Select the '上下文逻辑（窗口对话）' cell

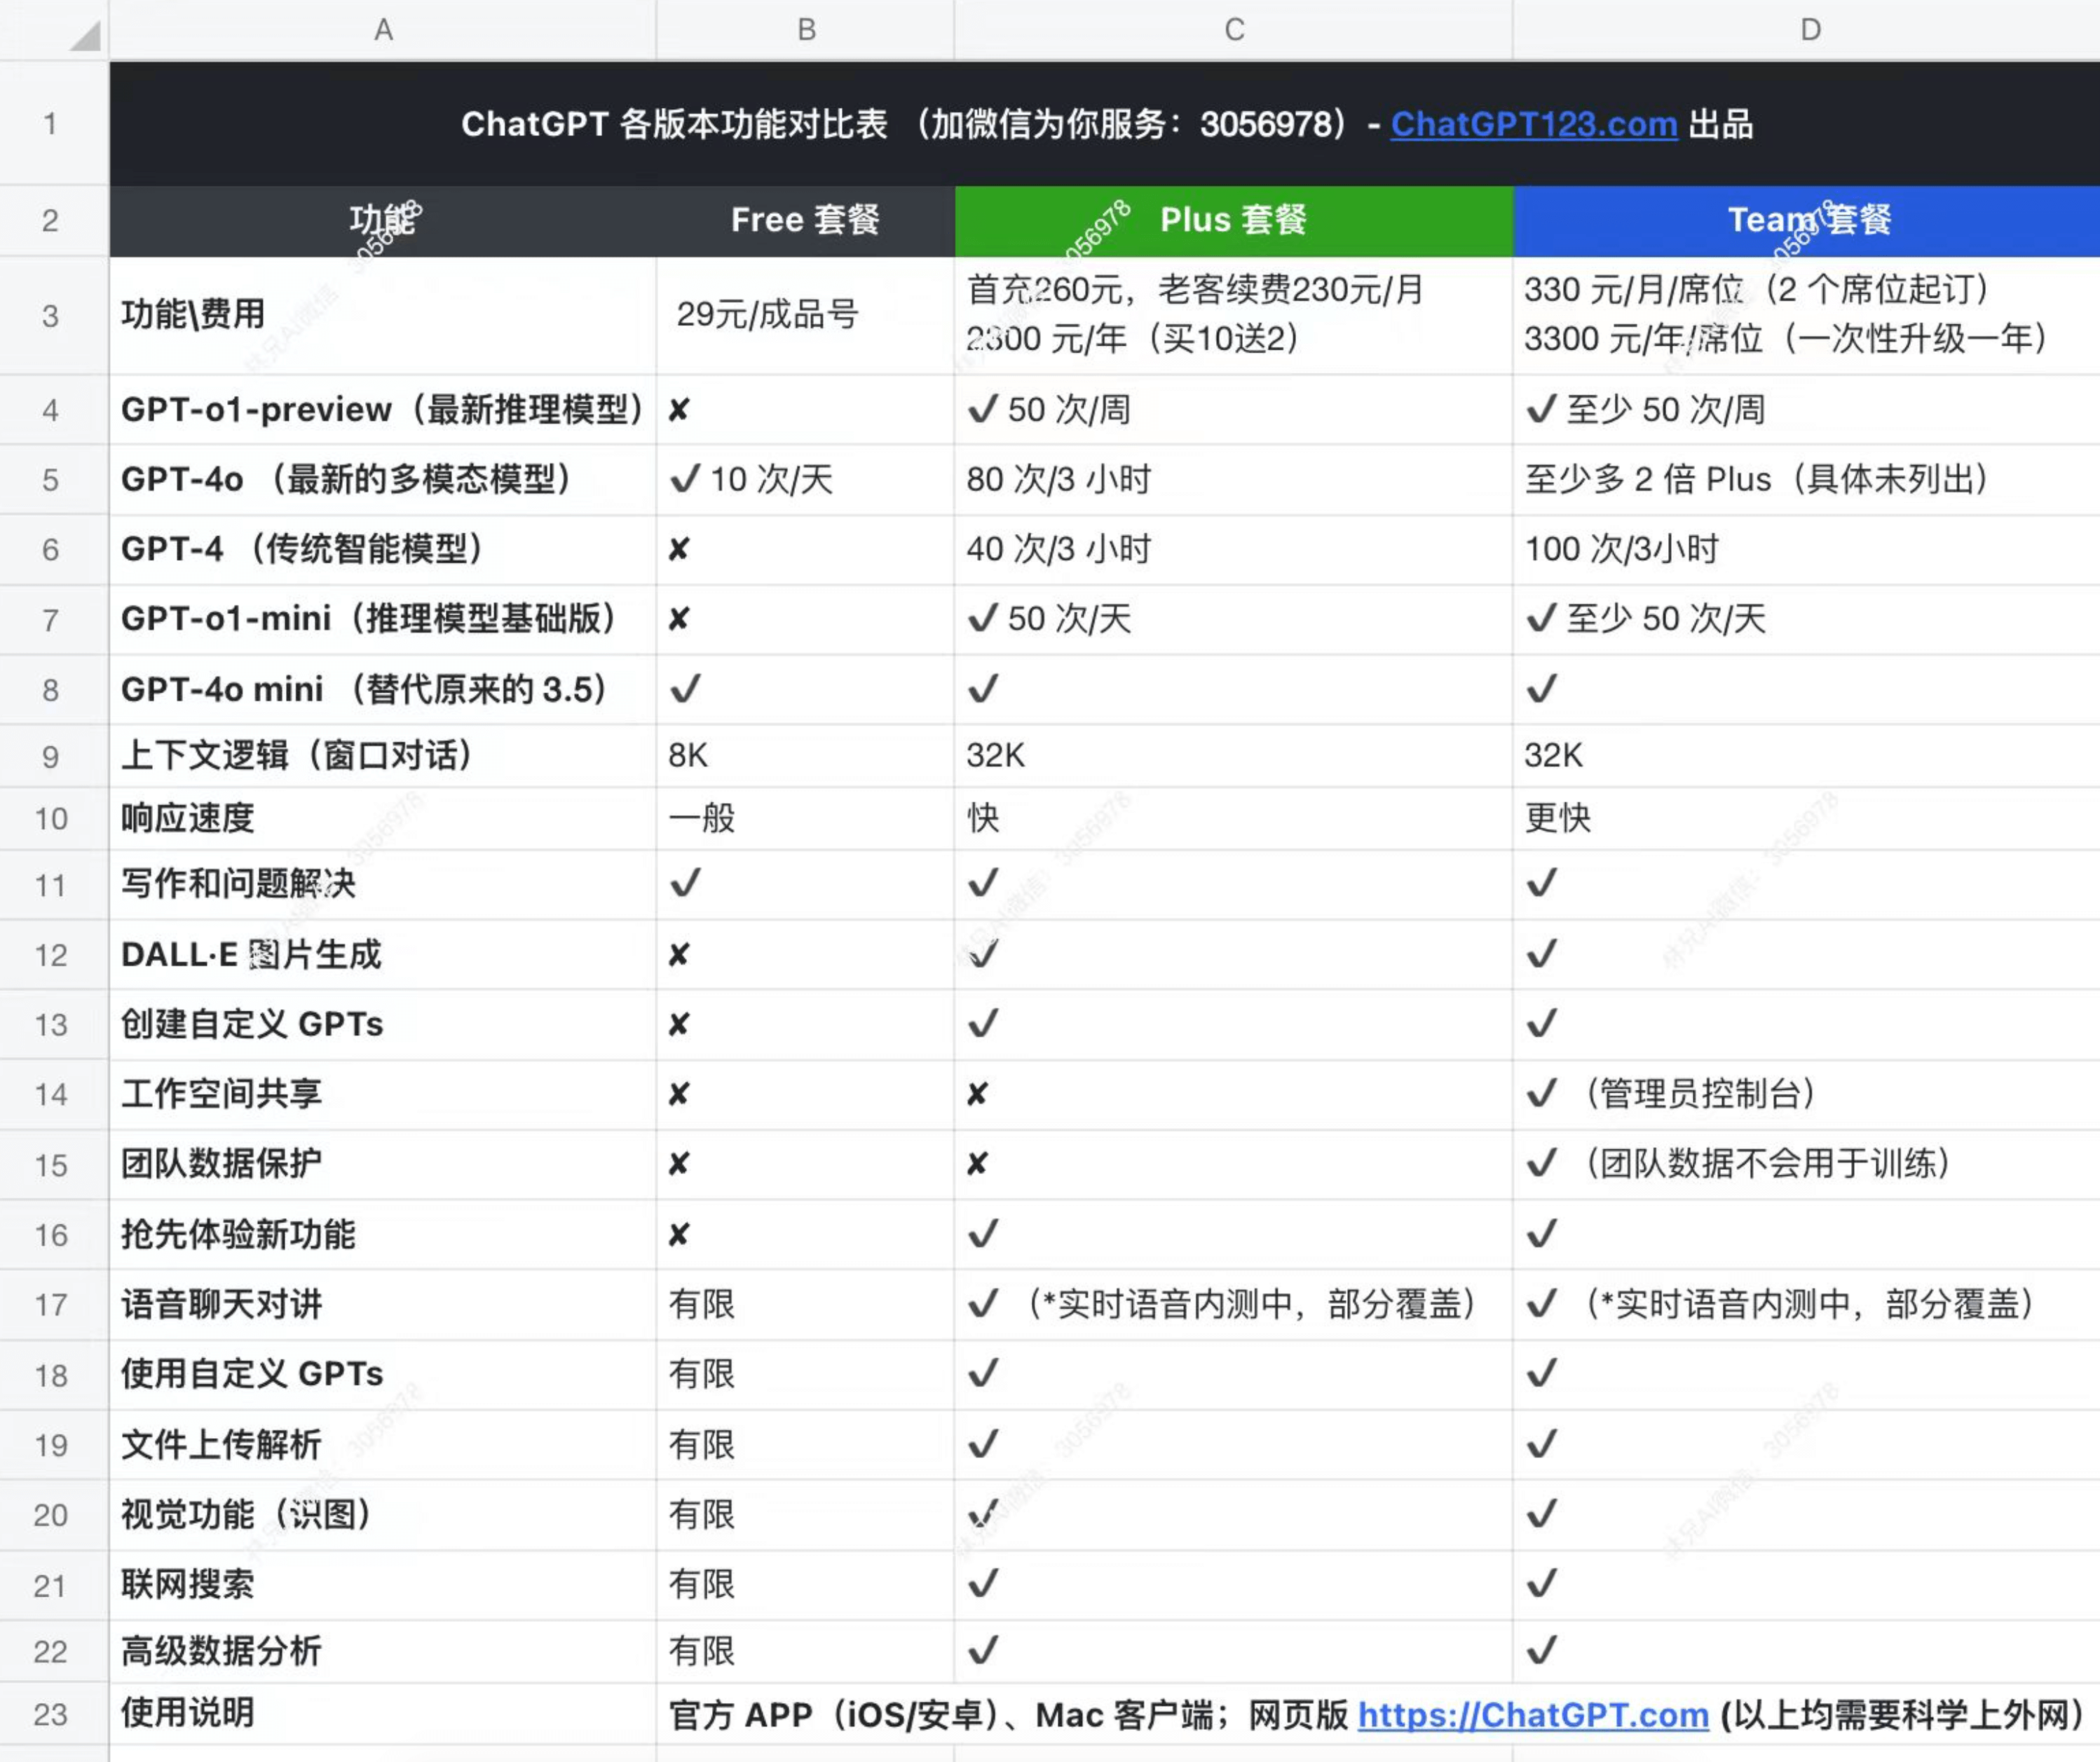point(383,756)
